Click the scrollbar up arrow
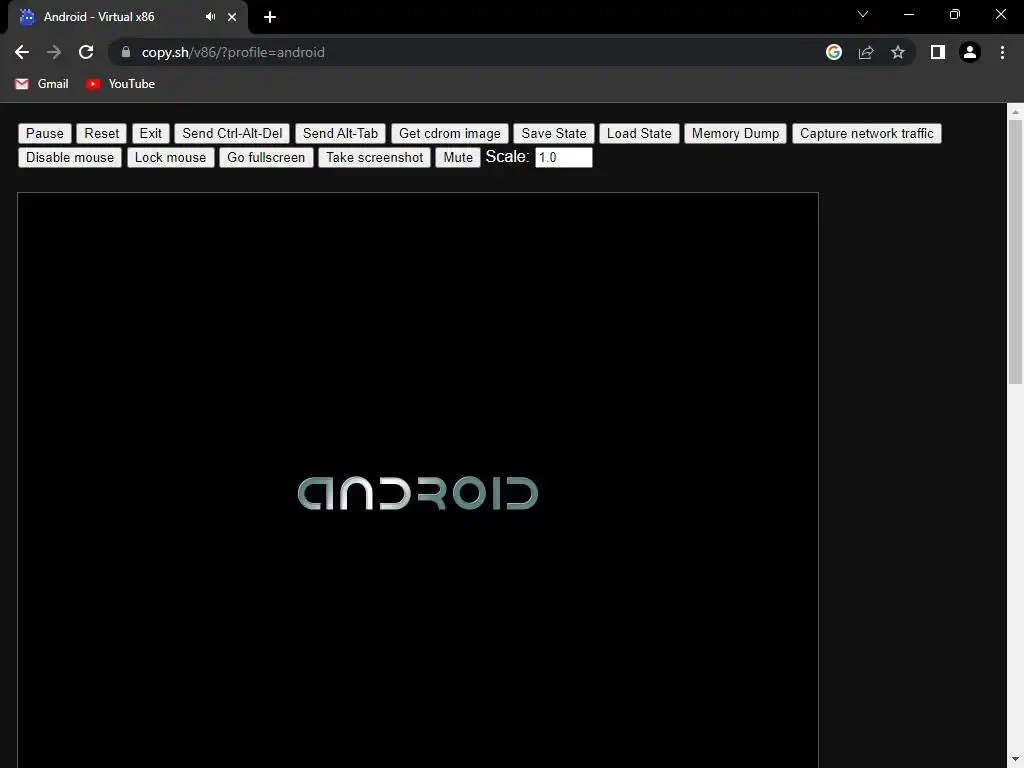This screenshot has width=1024, height=768. point(1015,112)
